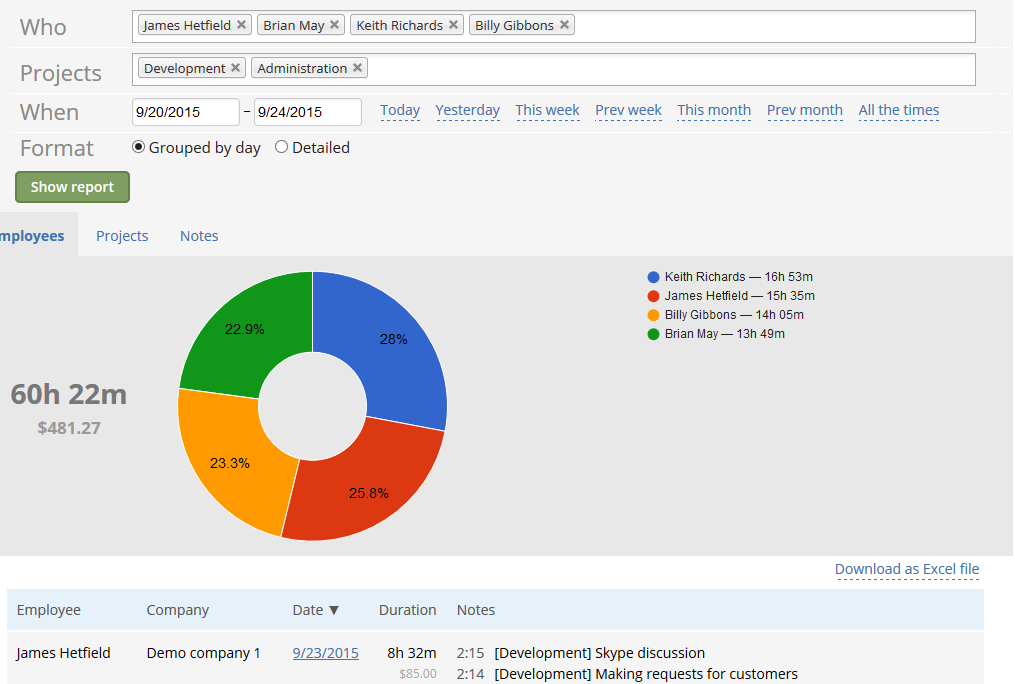Select Detailed format option
The width and height of the screenshot is (1015, 684).
pos(281,147)
